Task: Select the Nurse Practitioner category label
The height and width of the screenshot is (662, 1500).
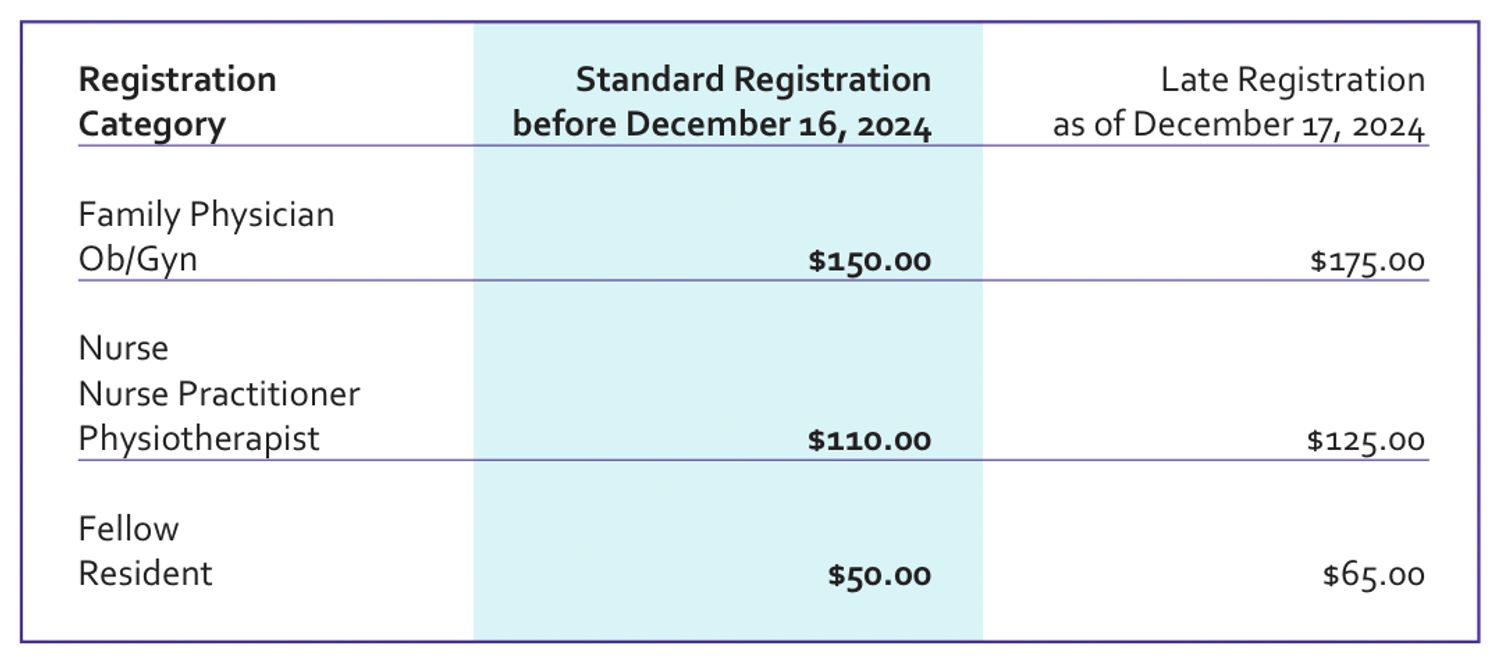Action: tap(219, 394)
